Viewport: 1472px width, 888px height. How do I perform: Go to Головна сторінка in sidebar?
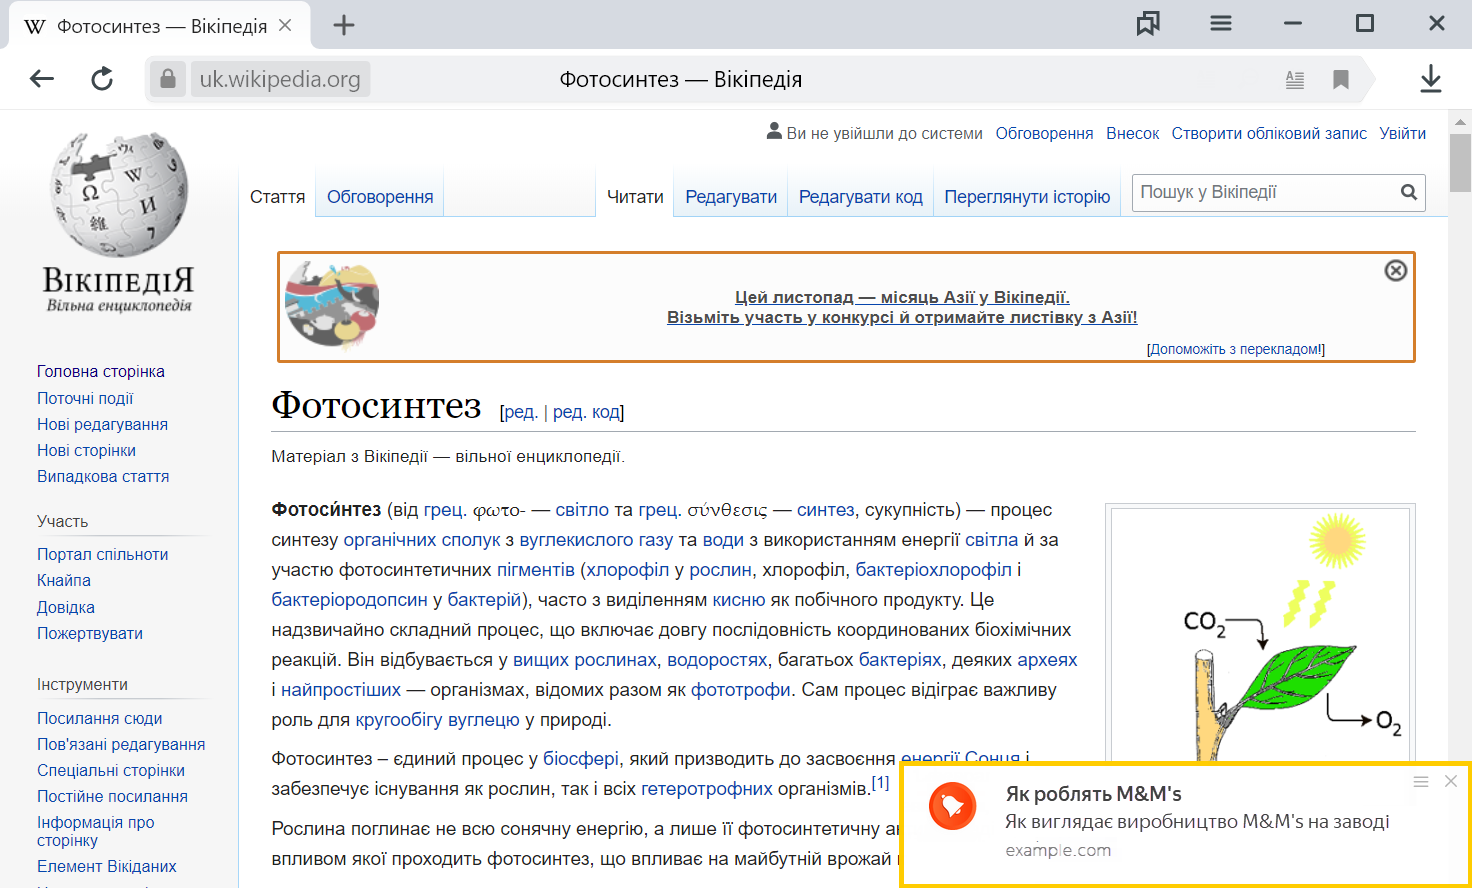[x=101, y=371]
